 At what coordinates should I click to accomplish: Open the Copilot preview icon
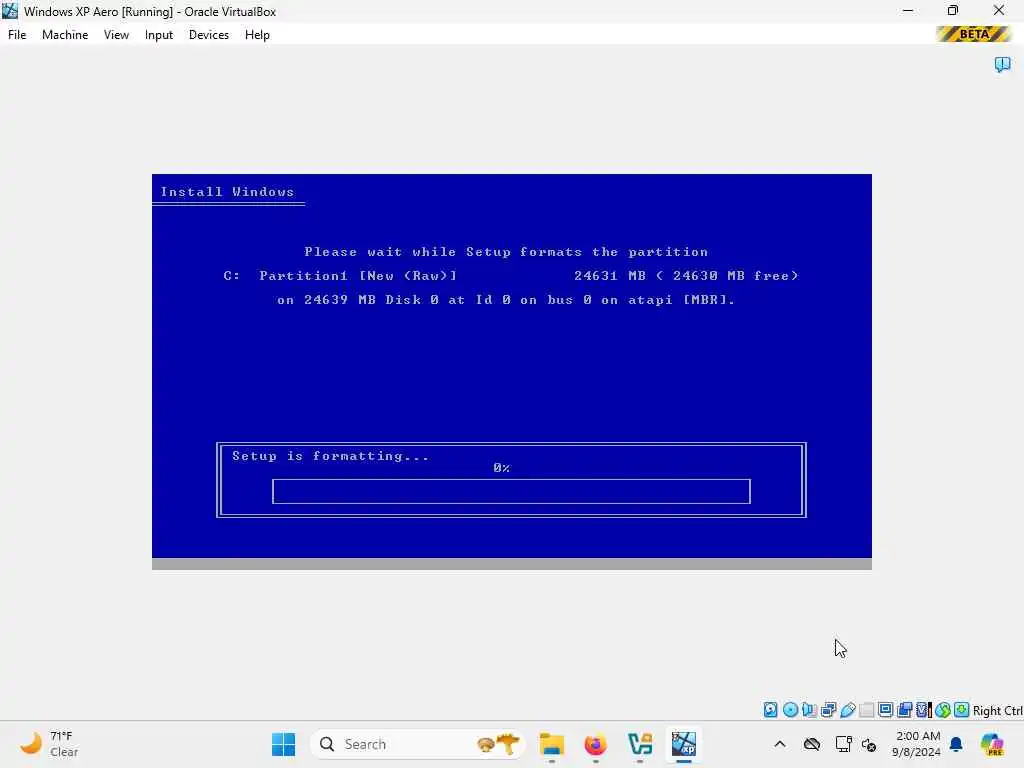click(x=992, y=744)
